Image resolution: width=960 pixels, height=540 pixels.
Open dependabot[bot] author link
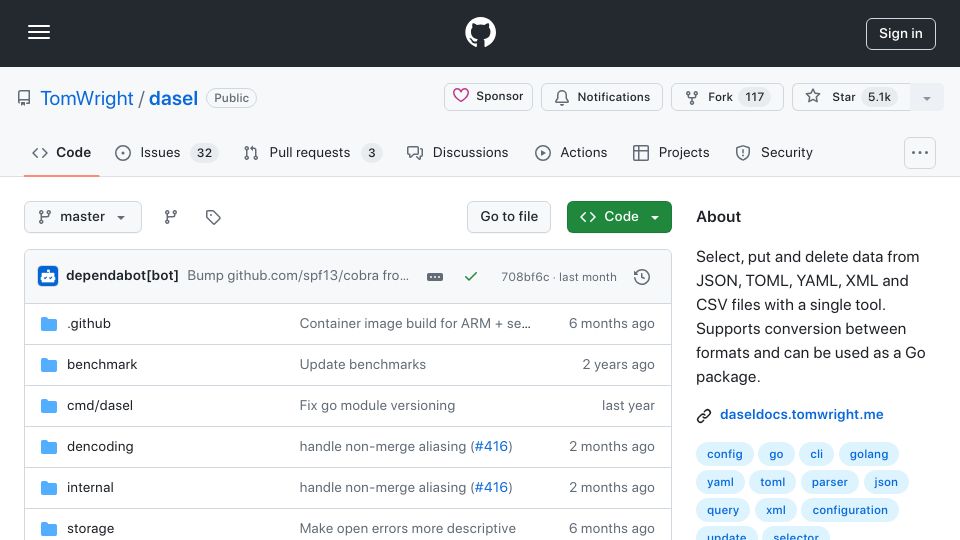pos(122,276)
